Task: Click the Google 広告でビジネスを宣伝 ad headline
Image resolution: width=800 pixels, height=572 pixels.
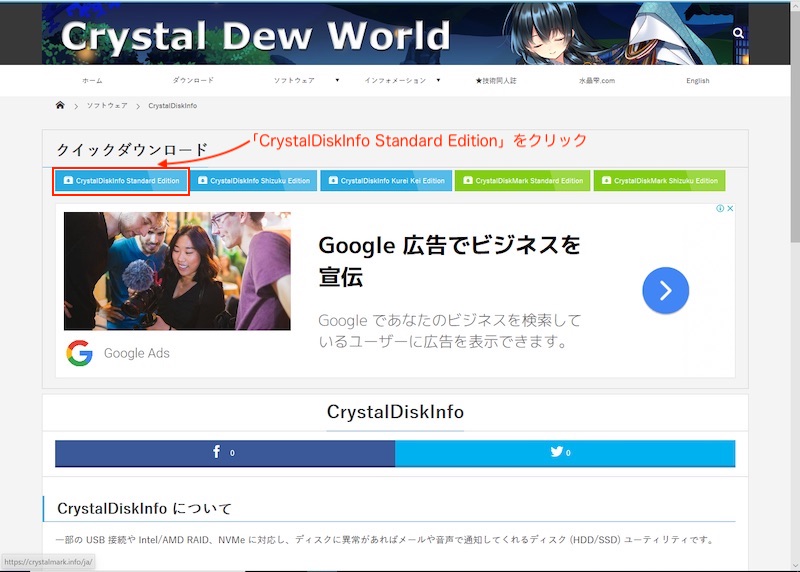Action: [x=449, y=260]
